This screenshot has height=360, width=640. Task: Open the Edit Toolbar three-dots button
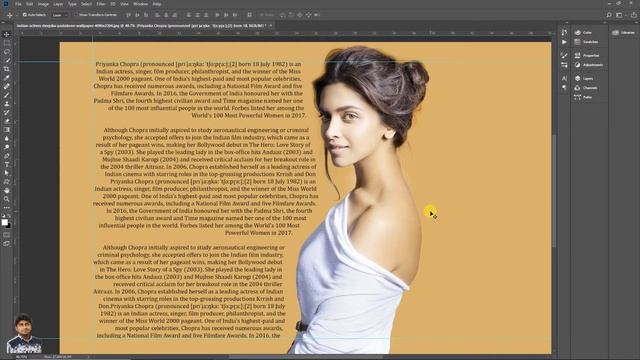pos(7,207)
